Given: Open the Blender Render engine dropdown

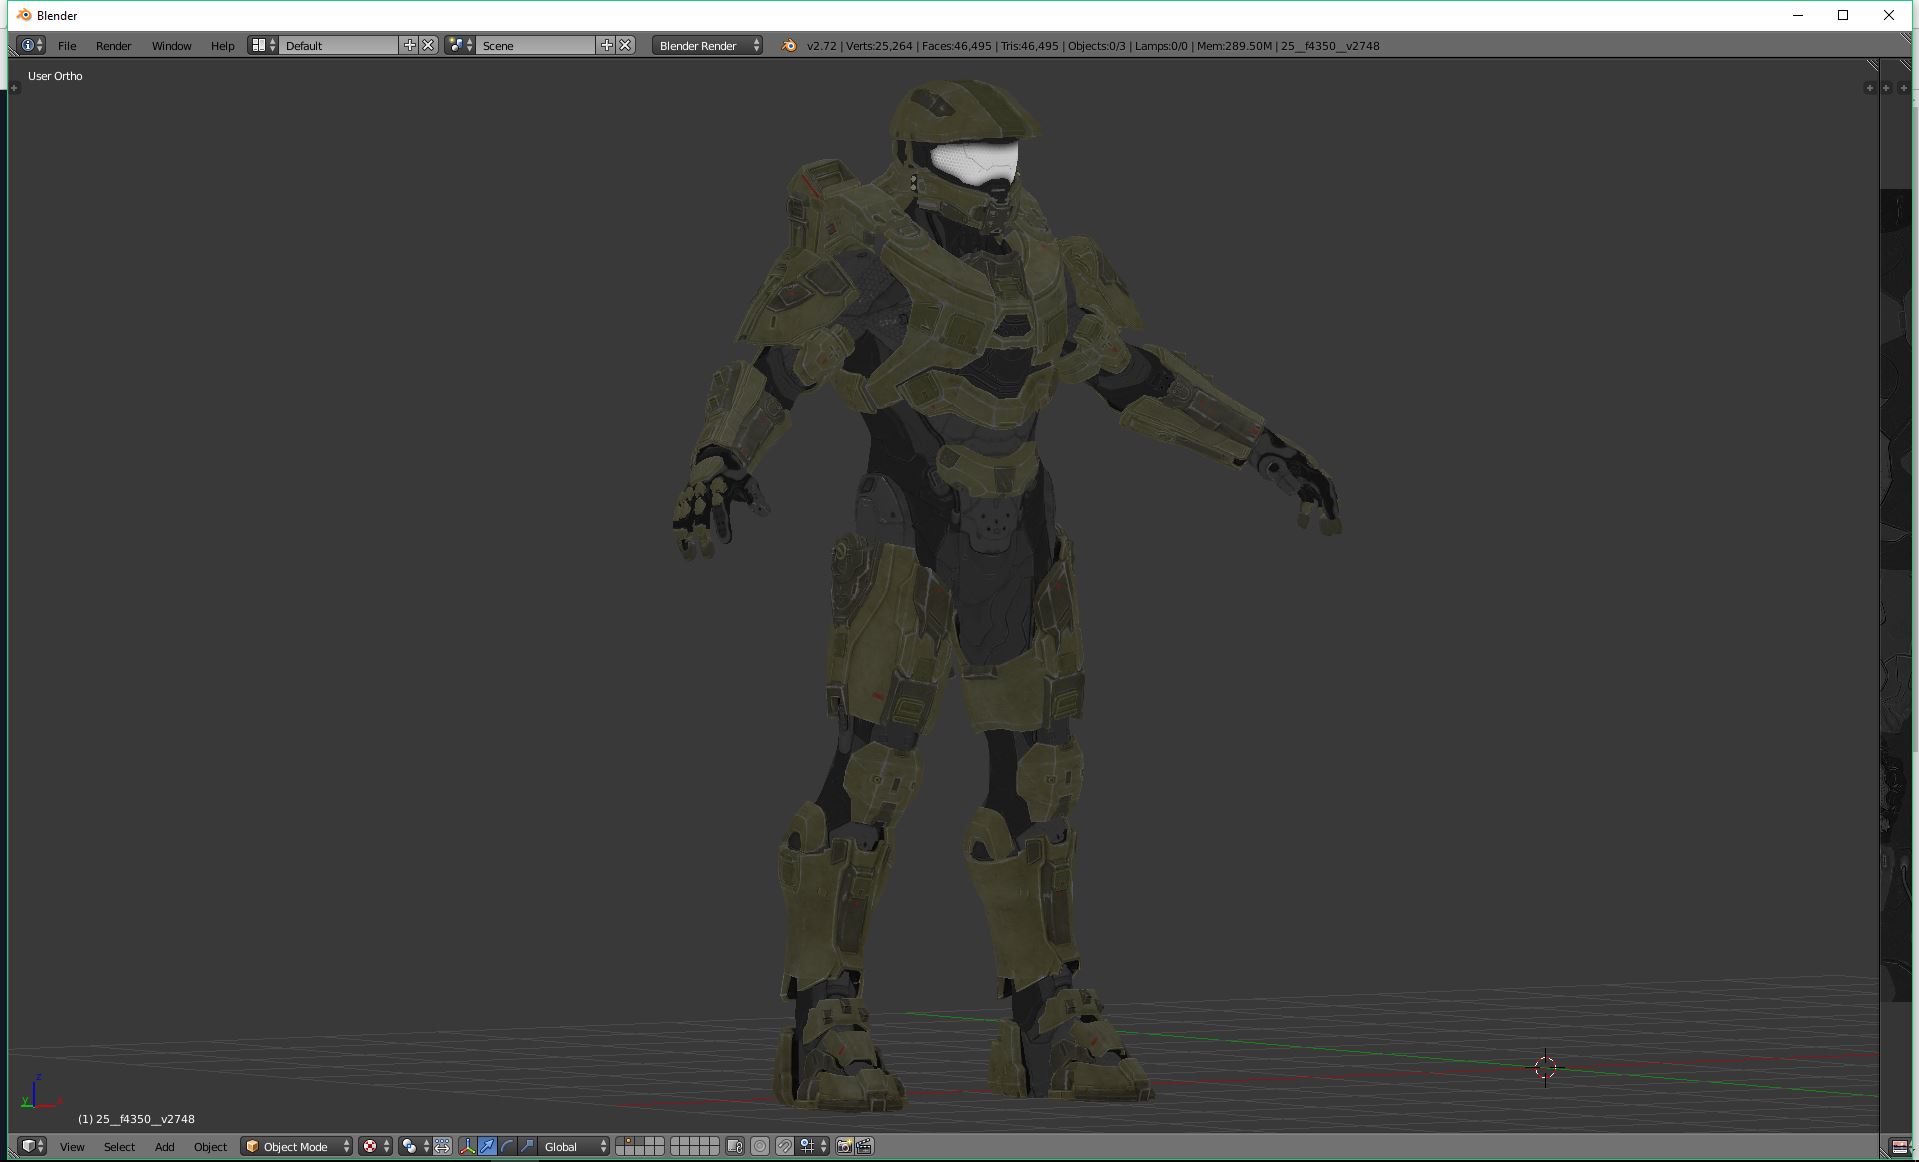Looking at the screenshot, I should coord(707,45).
